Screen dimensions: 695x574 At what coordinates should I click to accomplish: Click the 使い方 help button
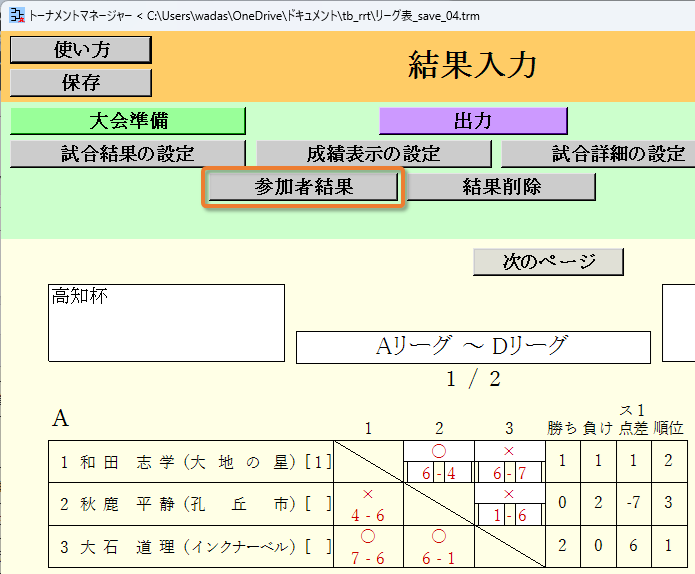point(81,50)
